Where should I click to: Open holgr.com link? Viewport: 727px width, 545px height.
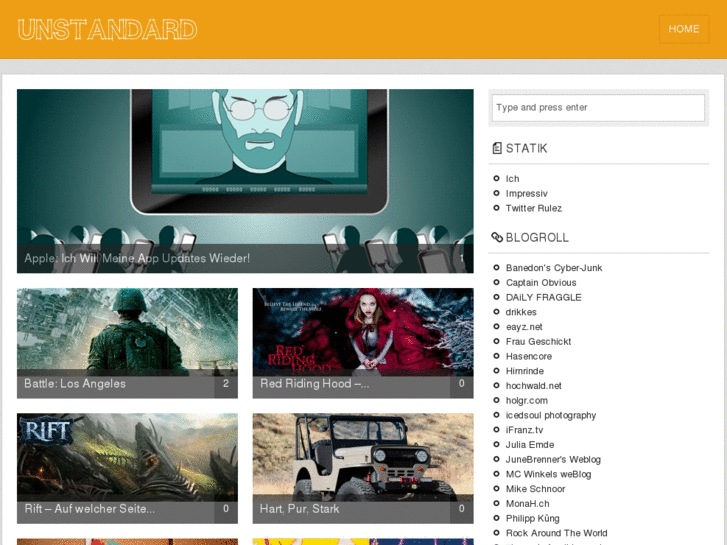(526, 400)
